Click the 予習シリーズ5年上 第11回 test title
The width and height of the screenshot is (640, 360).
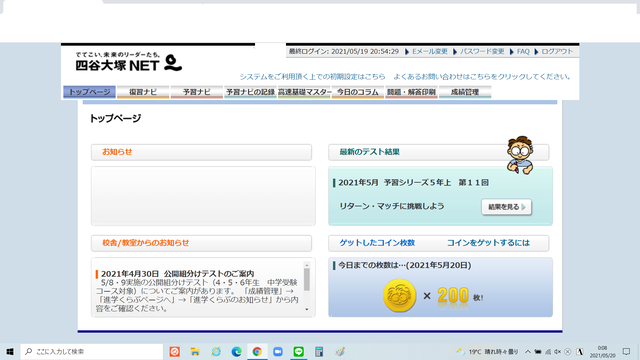(x=413, y=182)
